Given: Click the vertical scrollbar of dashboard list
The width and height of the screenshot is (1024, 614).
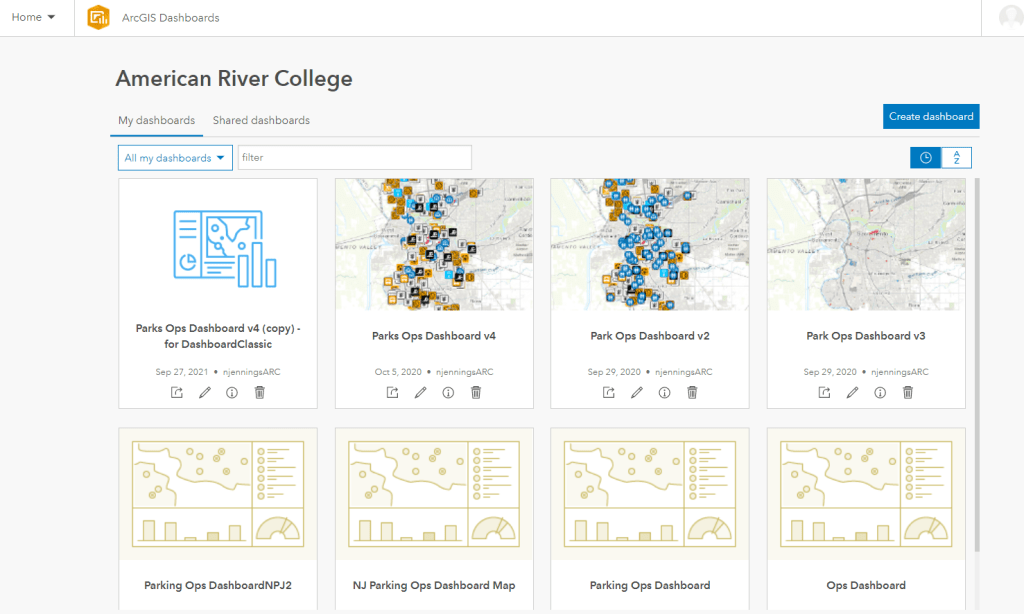Looking at the screenshot, I should click(x=977, y=360).
